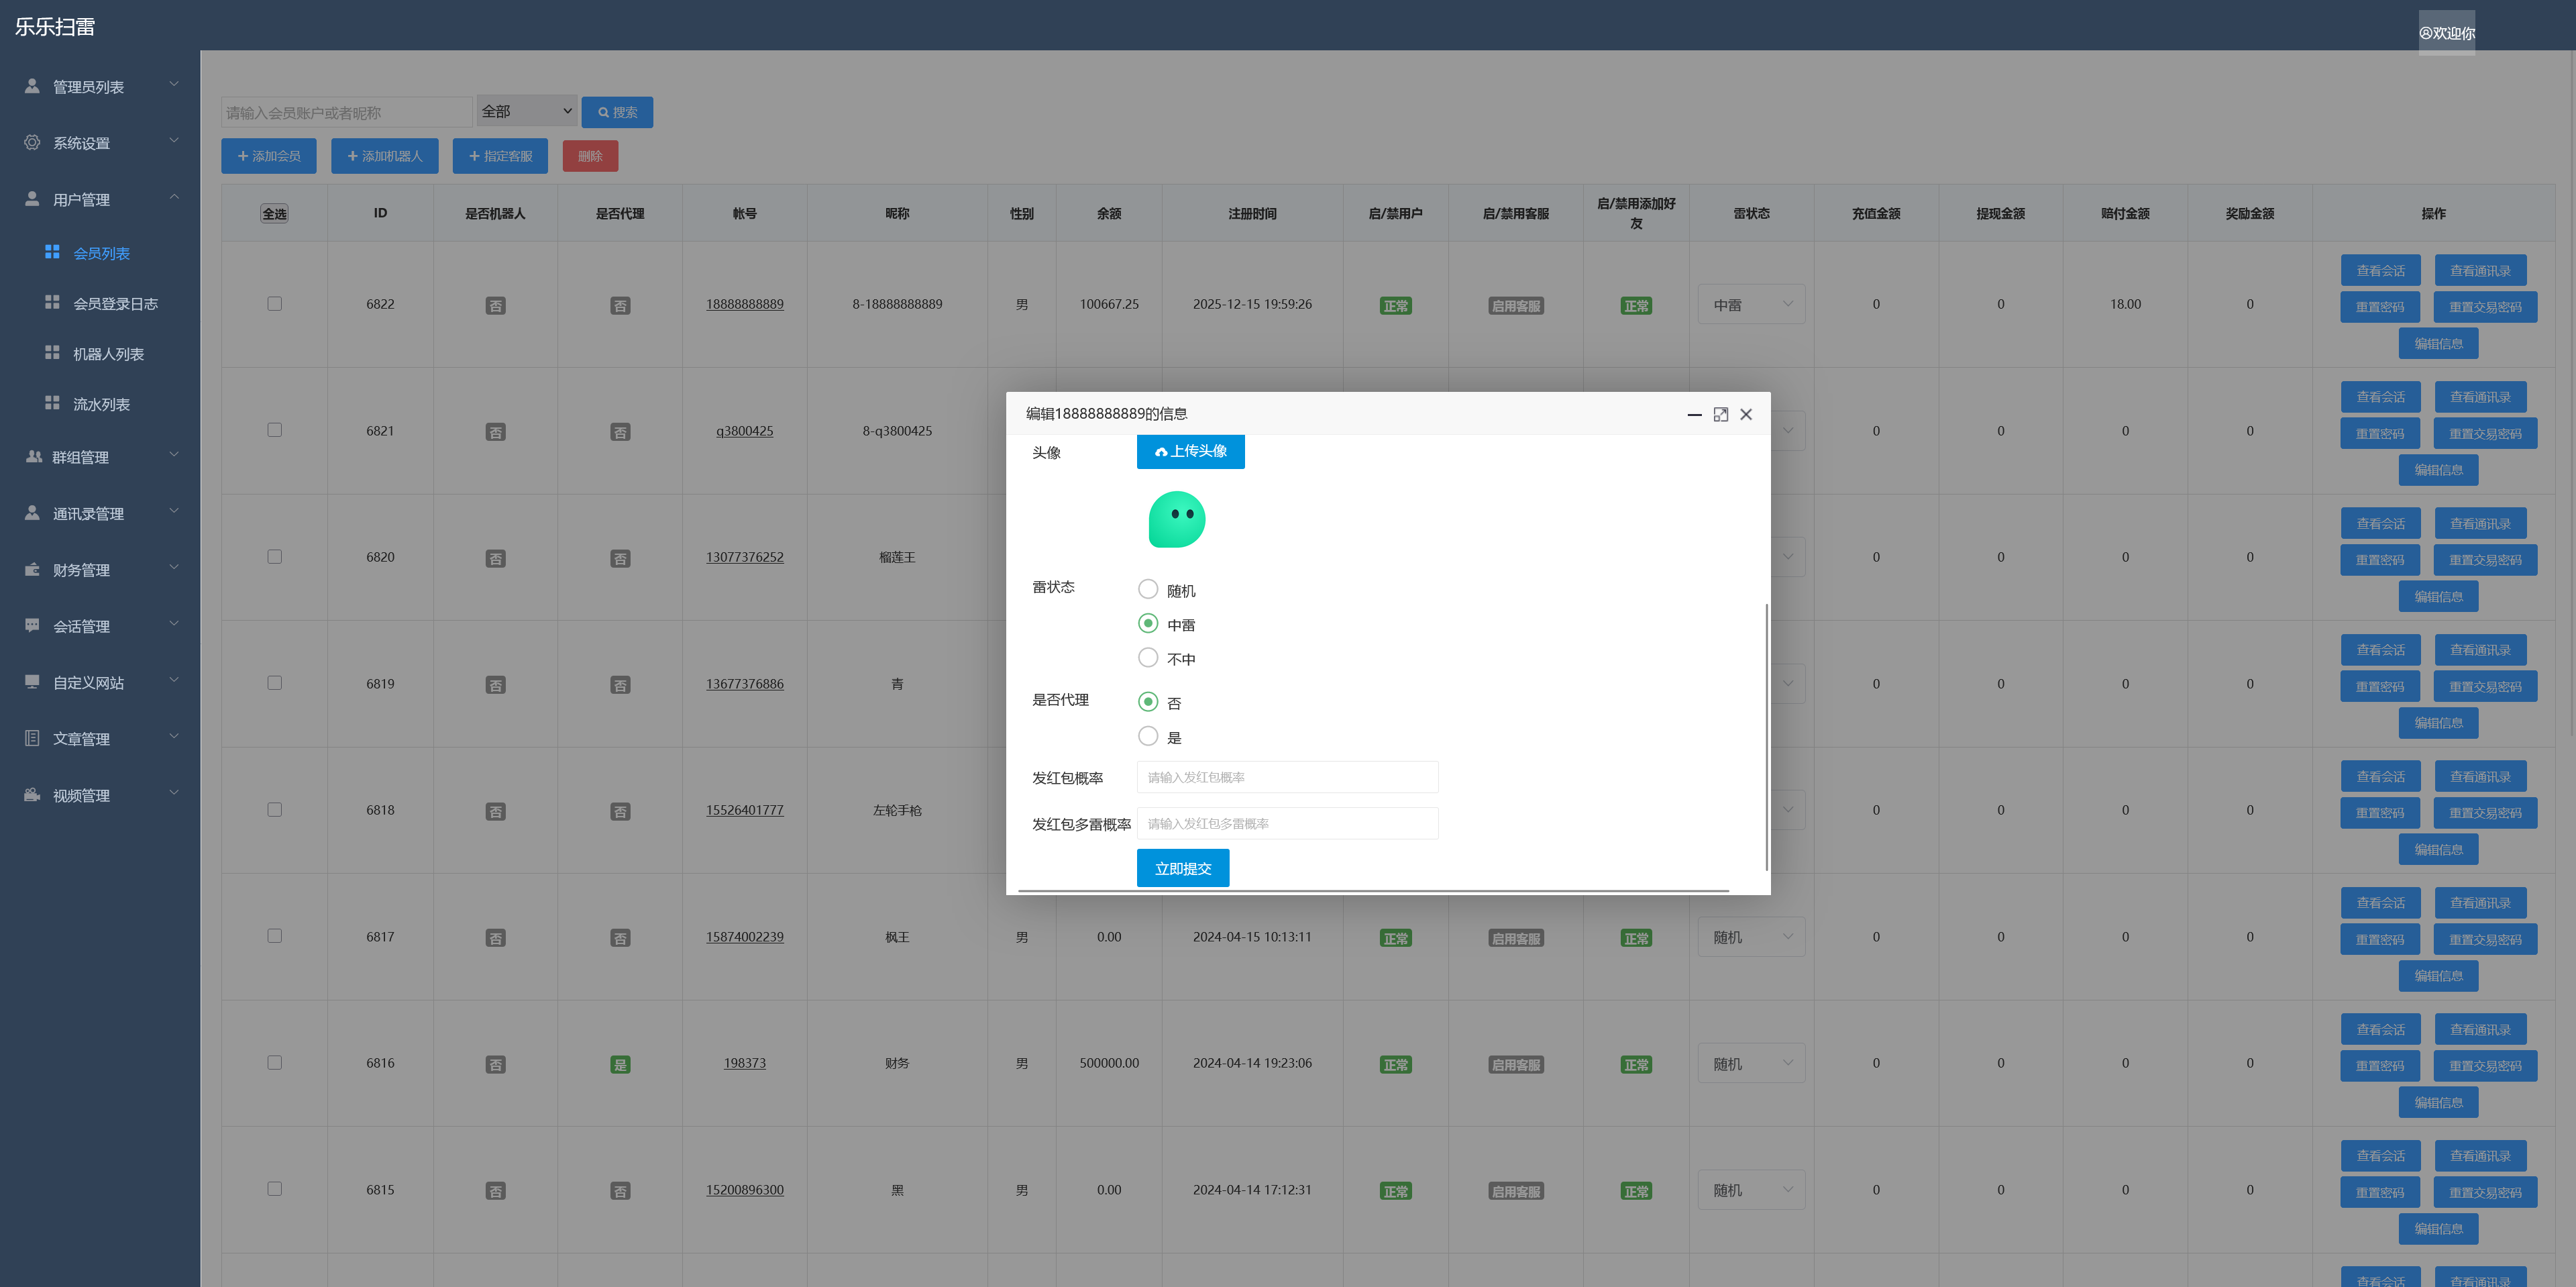Click the finance management wallet icon
This screenshot has height=1287, width=2576.
pyautogui.click(x=32, y=569)
